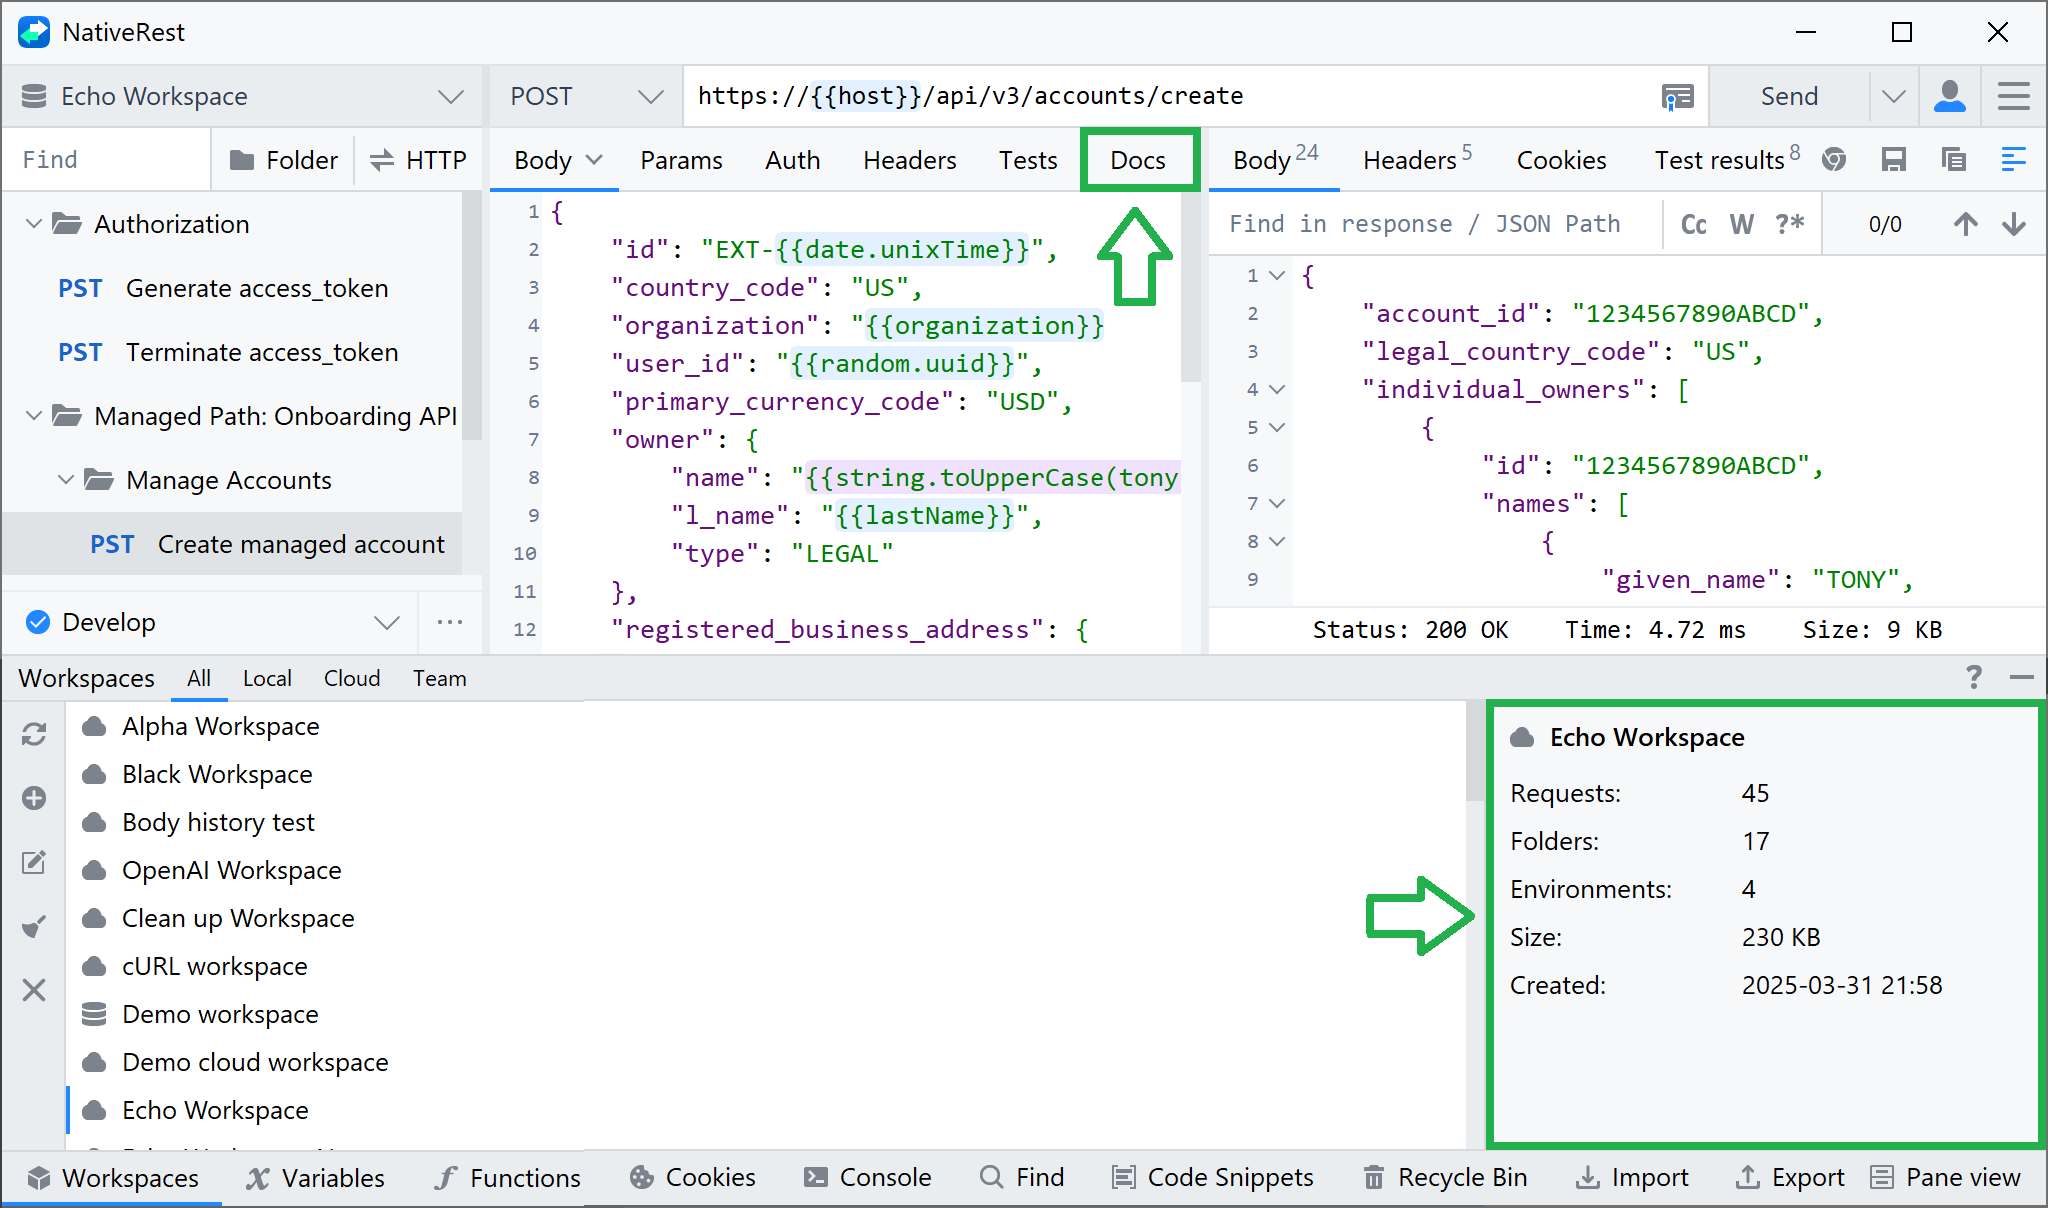Expand the Send button dropdown arrow
This screenshot has height=1208, width=2048.
click(1893, 96)
